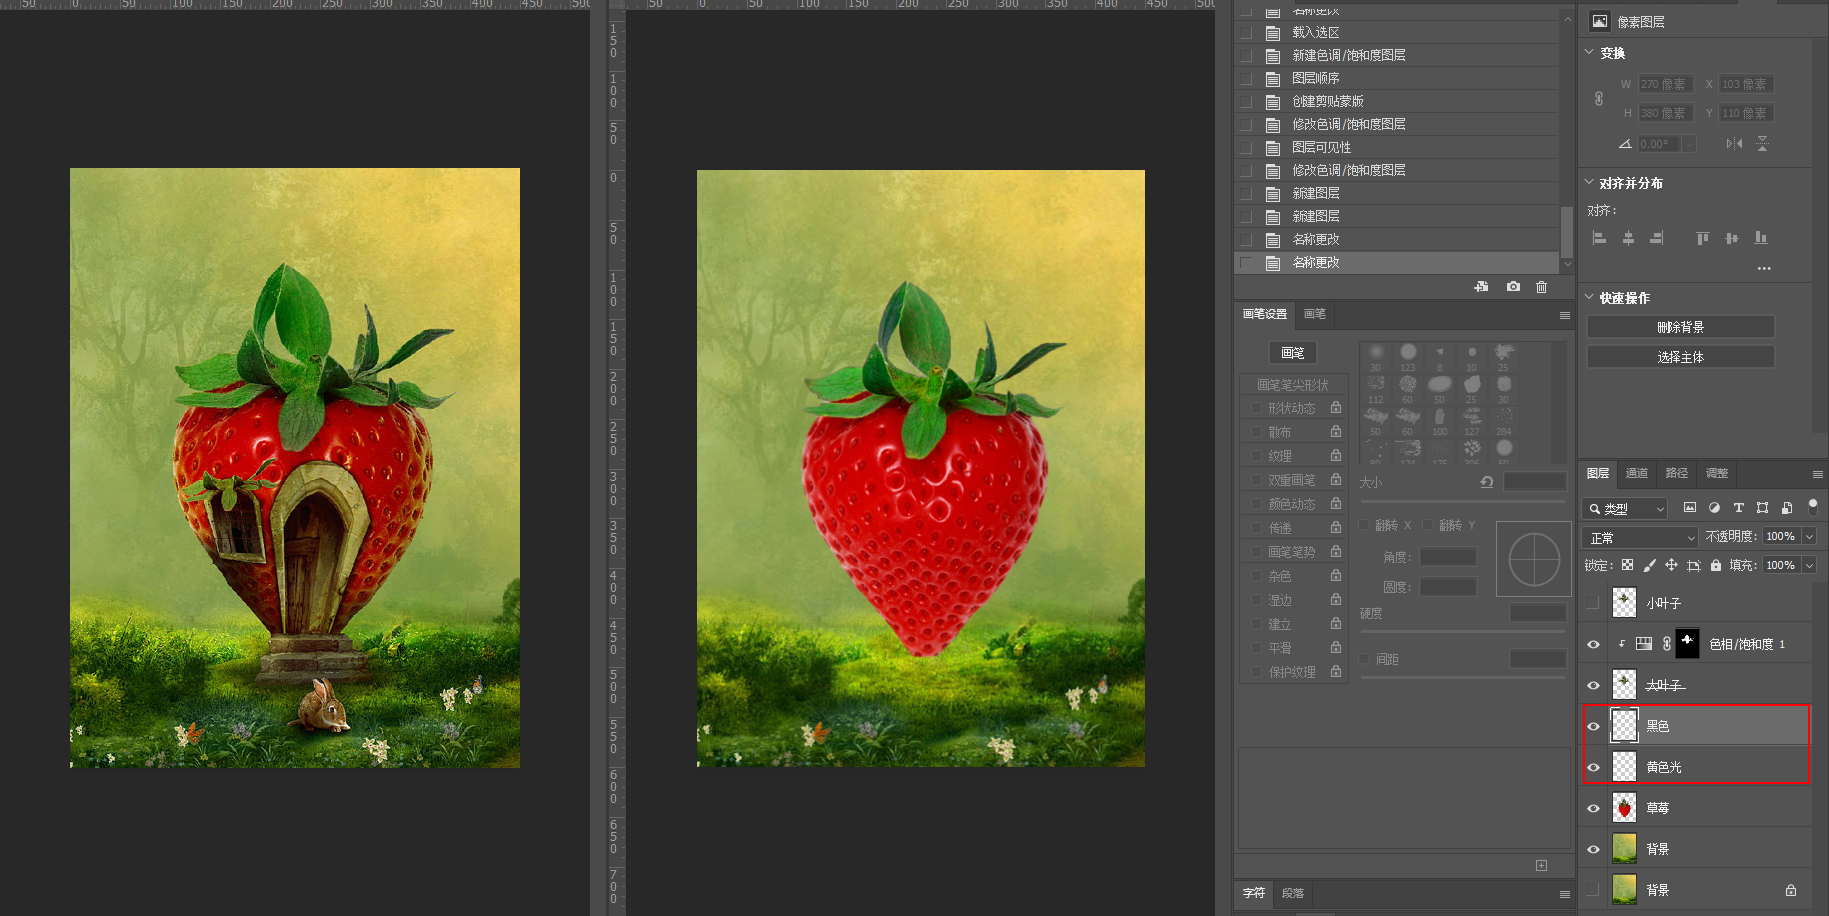This screenshot has width=1829, height=916.
Task: Click the brush size slider
Action: coord(1461,501)
